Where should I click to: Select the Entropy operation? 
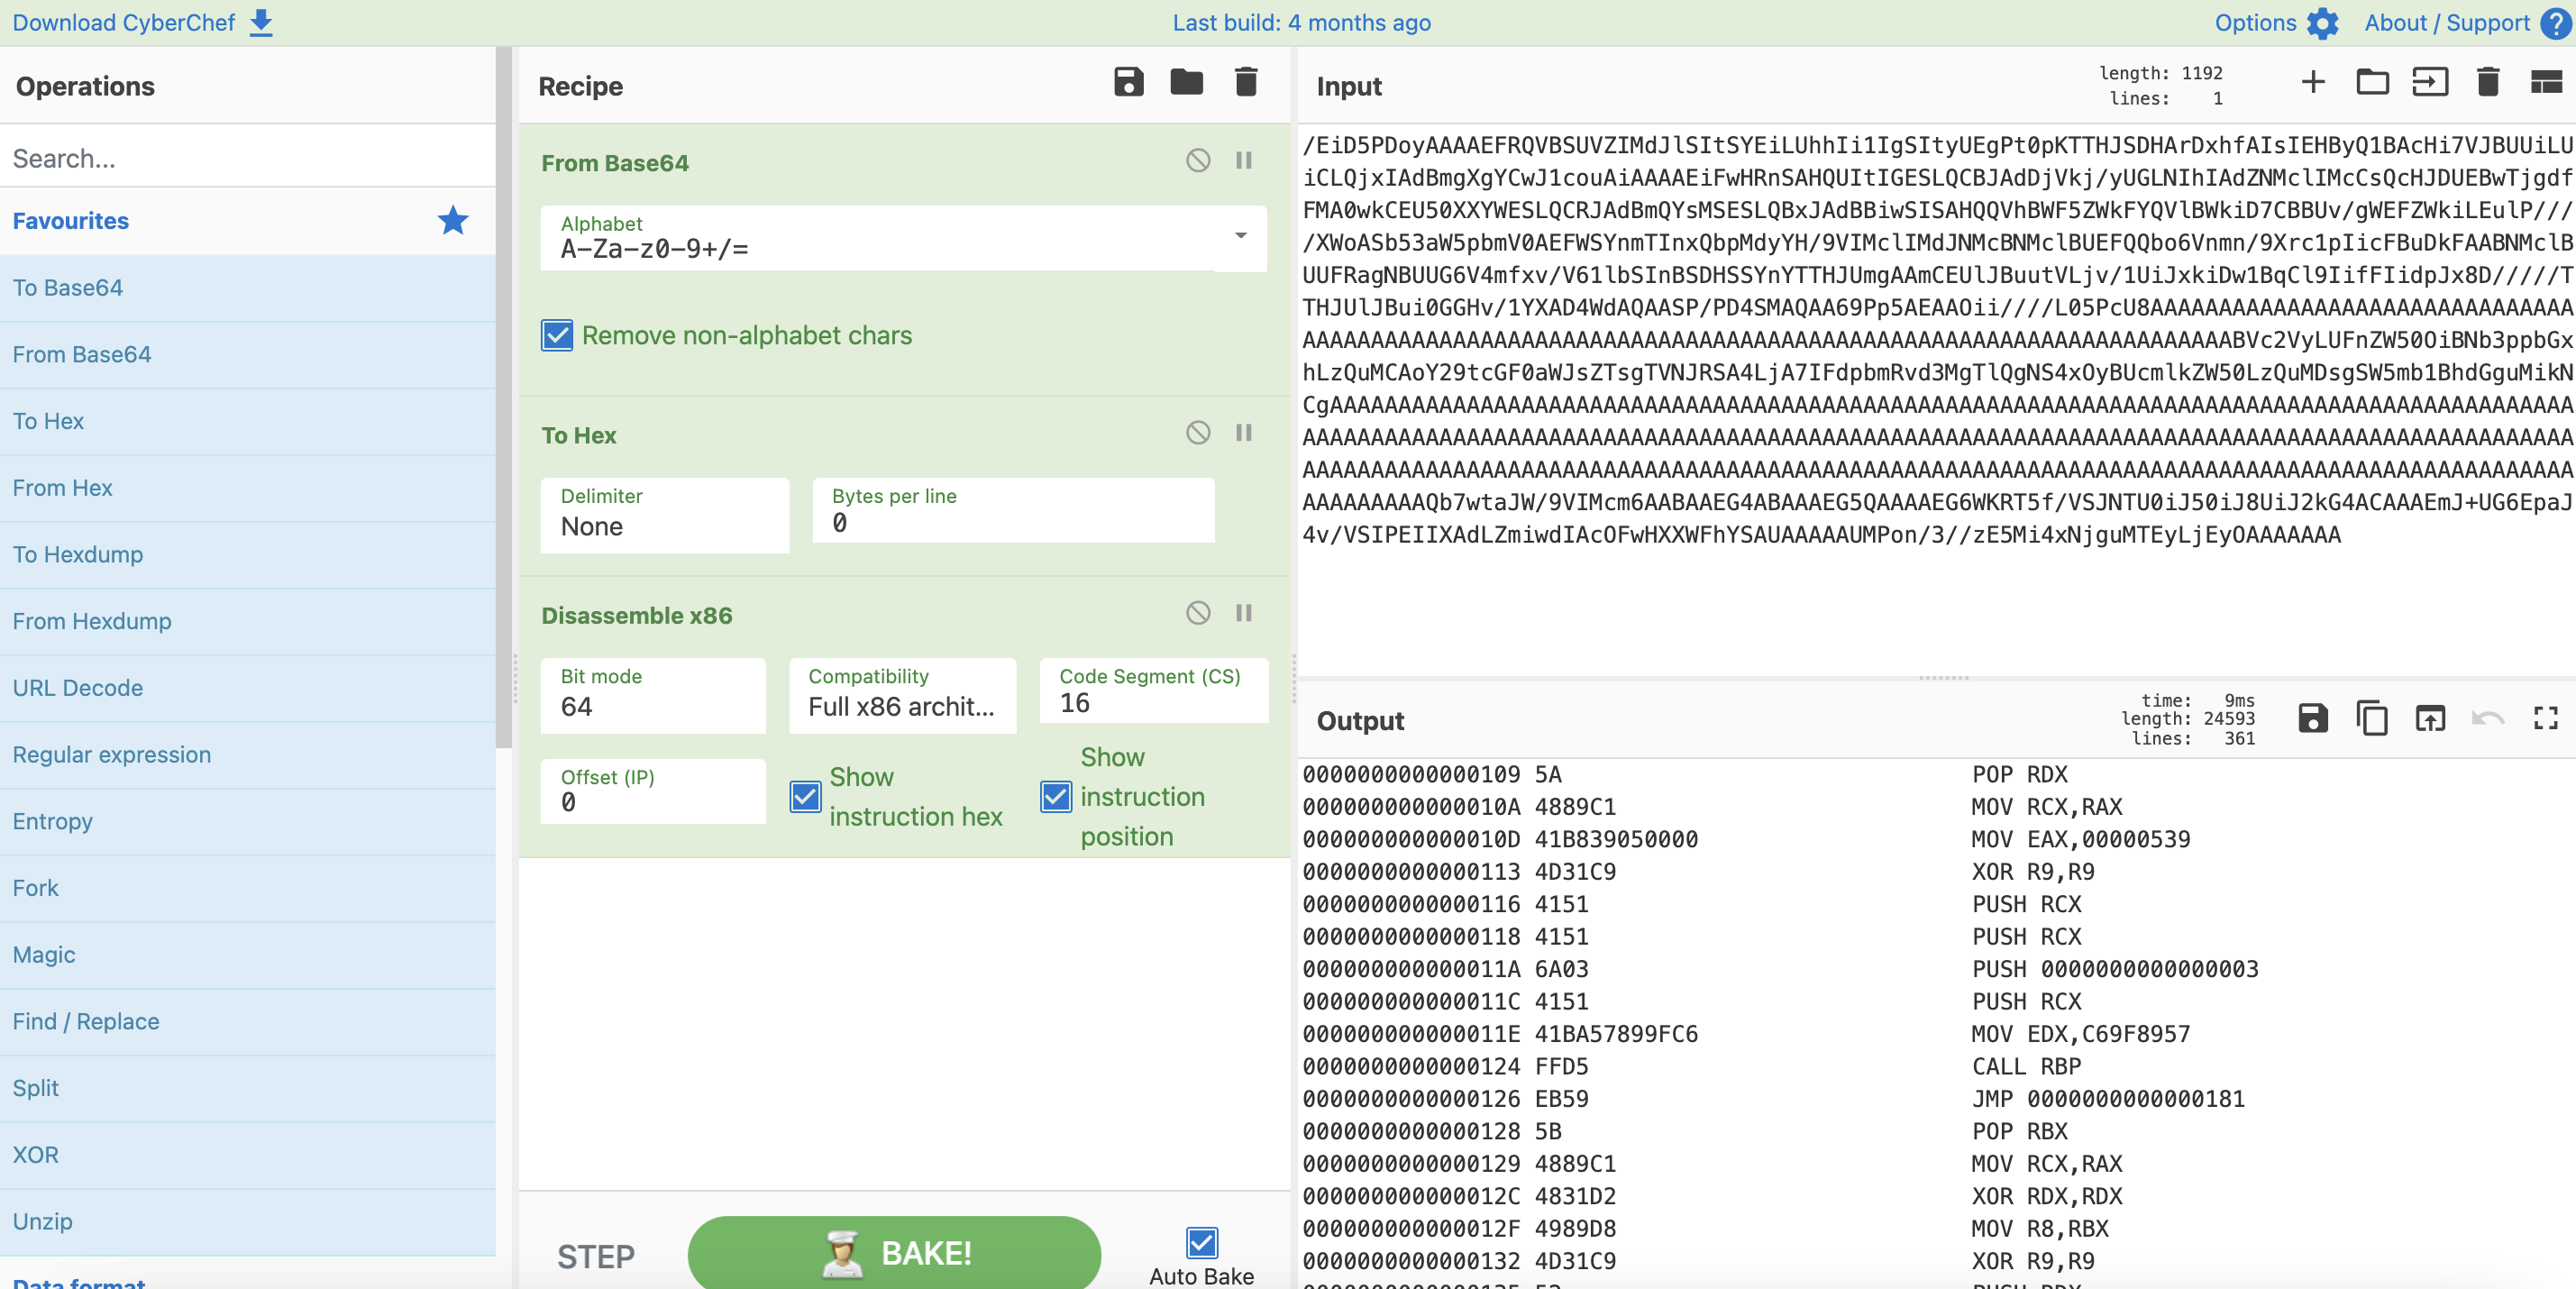[248, 822]
